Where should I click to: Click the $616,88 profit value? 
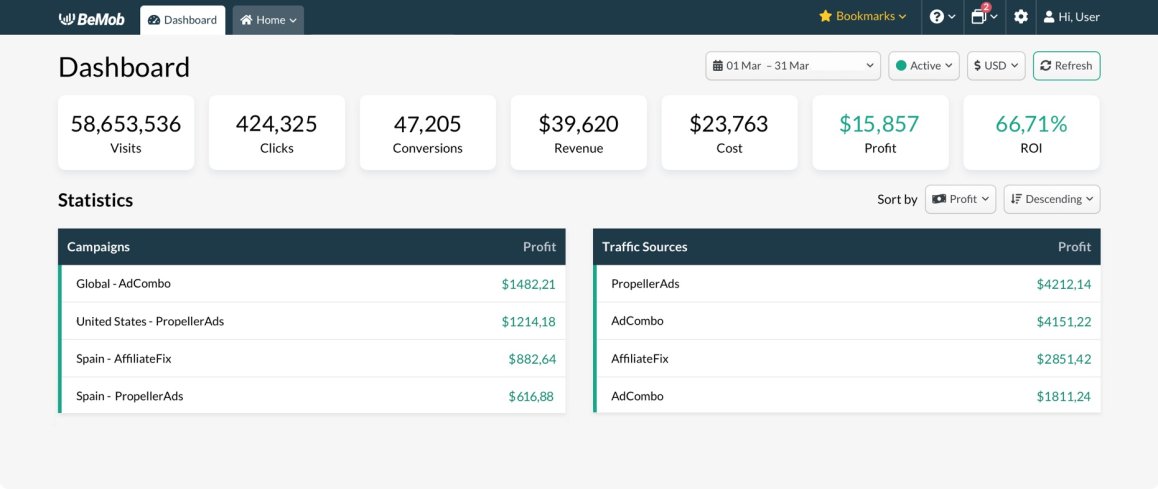(x=530, y=397)
